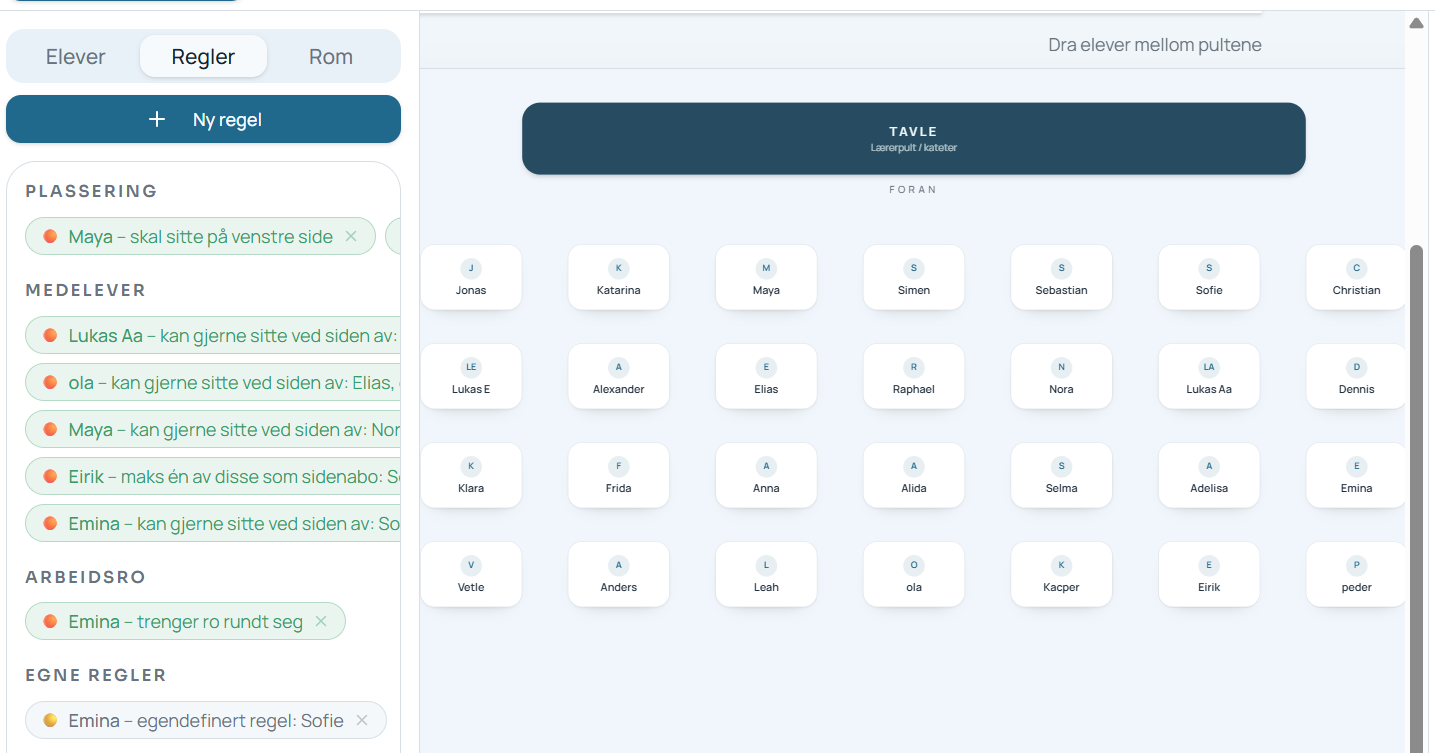Click the ARBEIDSRO section heading
The width and height of the screenshot is (1435, 753).
(86, 577)
